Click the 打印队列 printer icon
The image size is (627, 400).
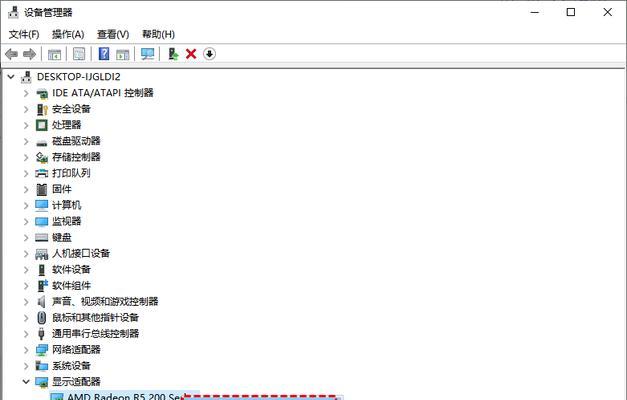[42, 173]
